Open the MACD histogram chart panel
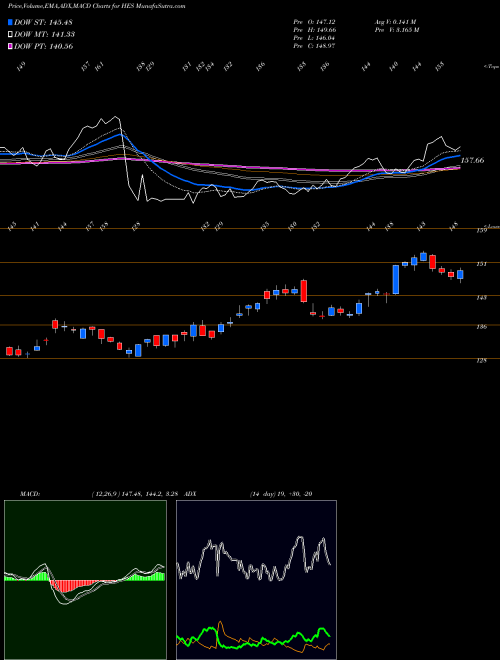Viewport: 500px width, 660px height. [85, 580]
